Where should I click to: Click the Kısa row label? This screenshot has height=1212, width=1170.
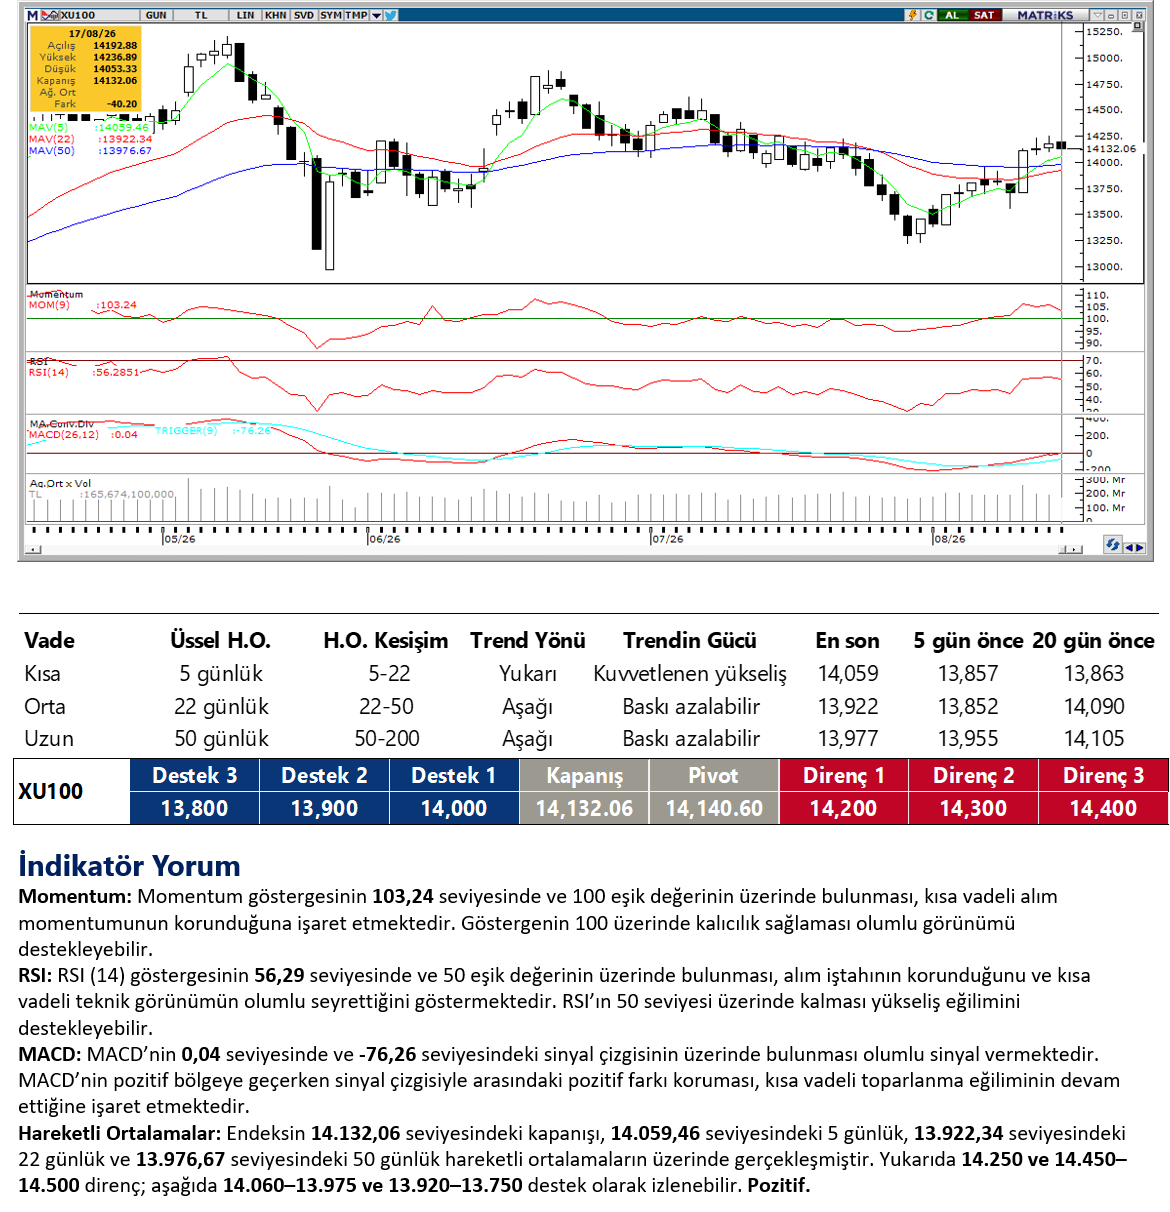(x=42, y=673)
